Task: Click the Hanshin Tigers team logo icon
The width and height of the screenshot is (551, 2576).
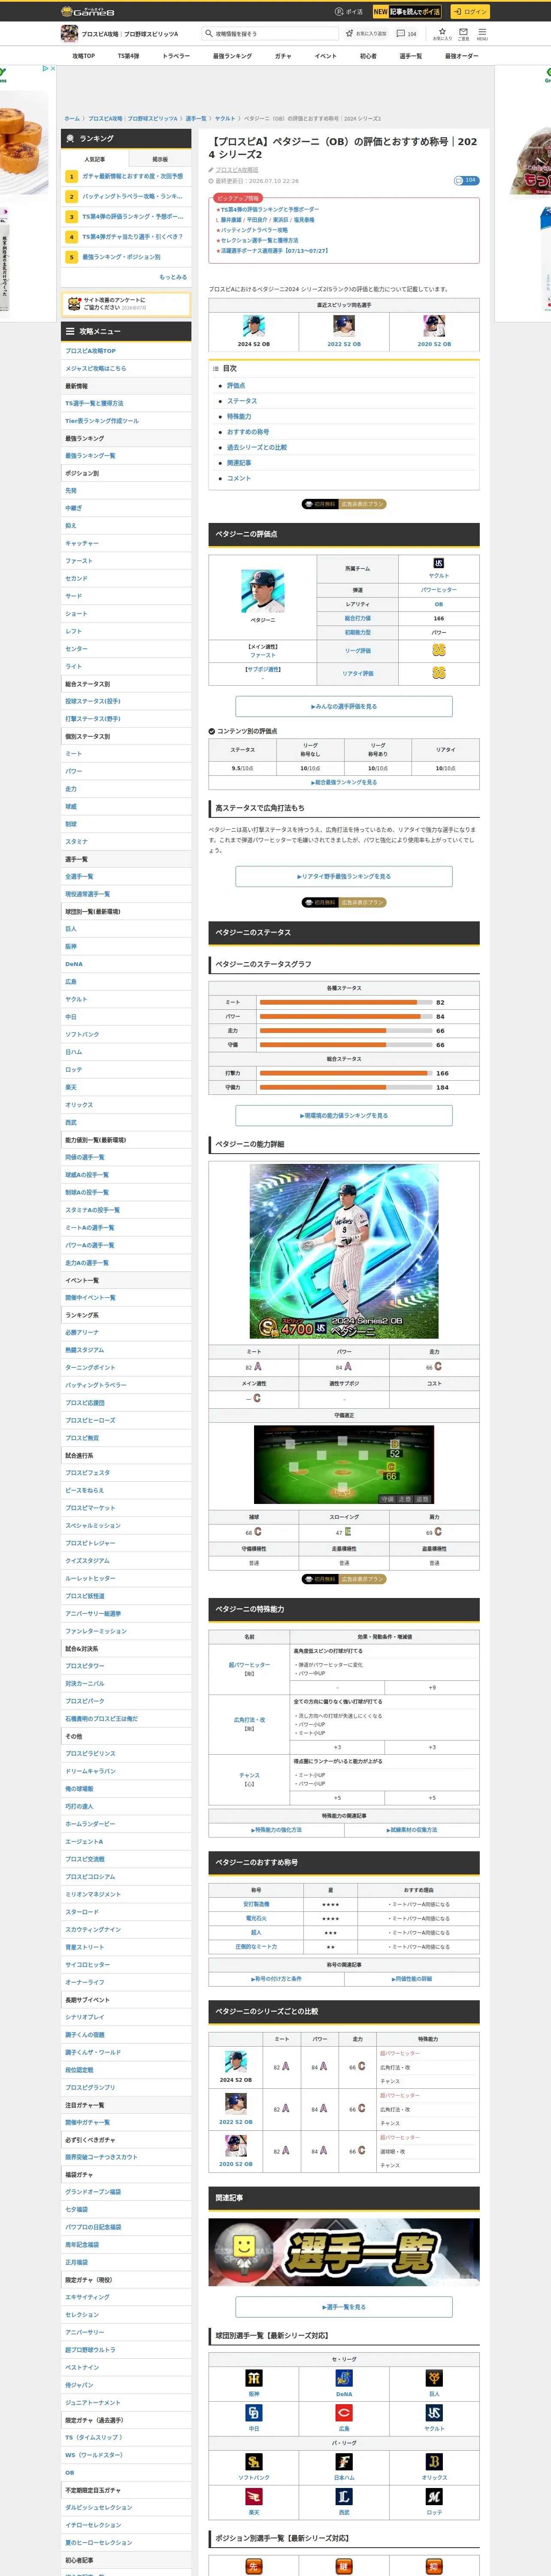Action: [x=253, y=2379]
